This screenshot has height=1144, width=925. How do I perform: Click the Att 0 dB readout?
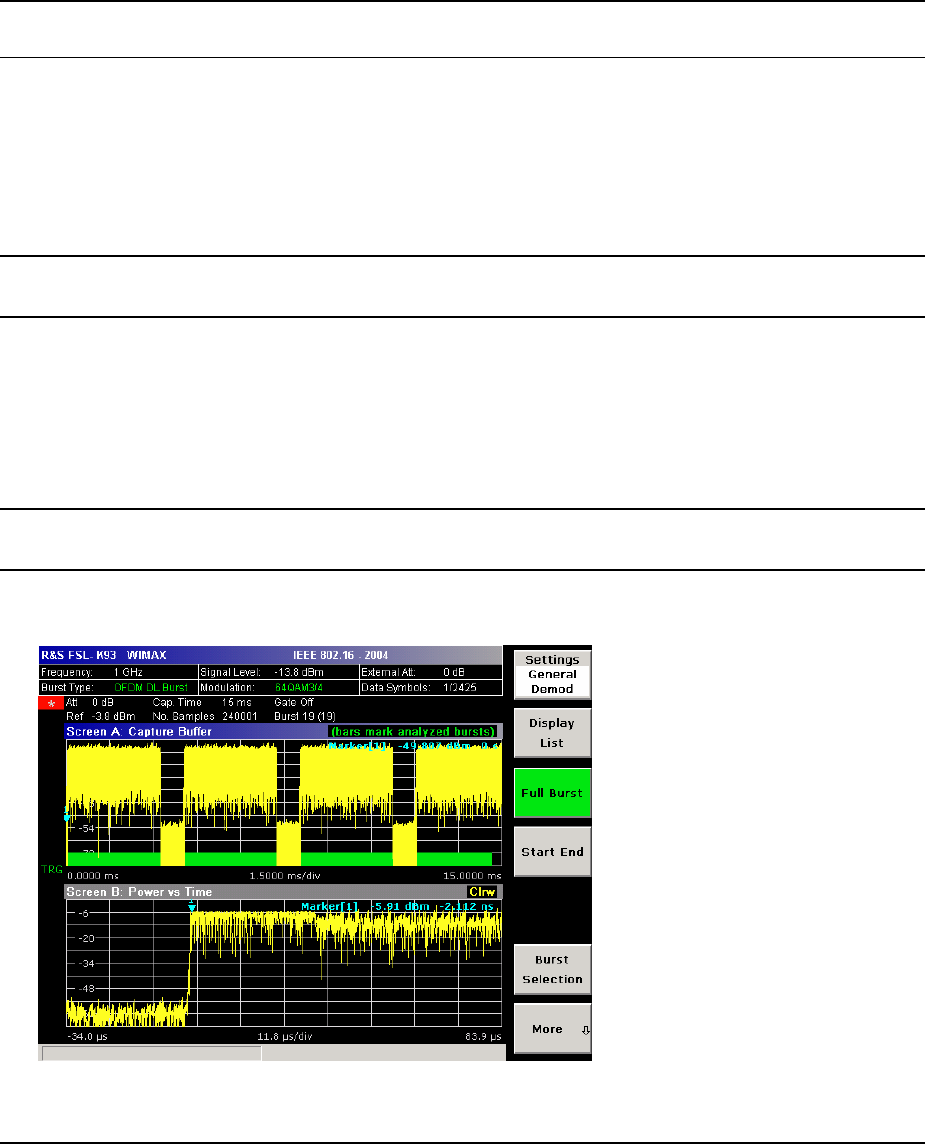pyautogui.click(x=90, y=702)
